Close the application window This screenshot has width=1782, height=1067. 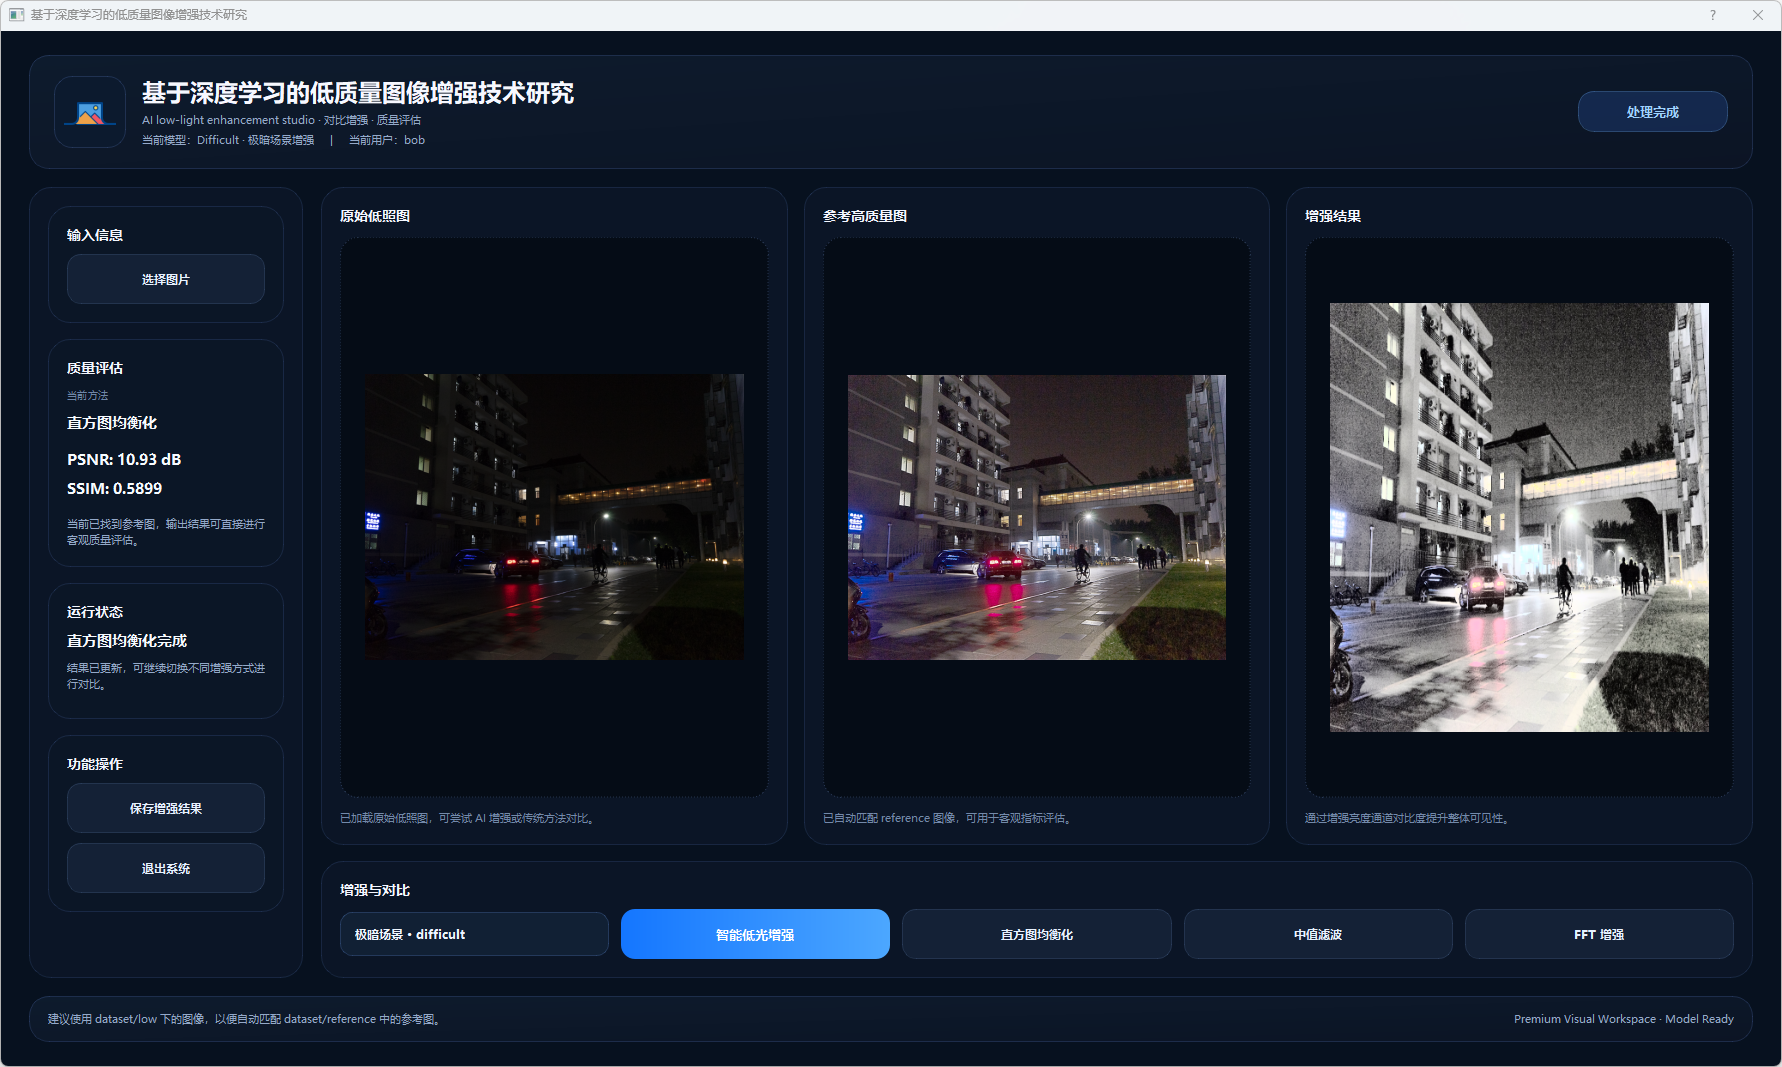(1757, 15)
